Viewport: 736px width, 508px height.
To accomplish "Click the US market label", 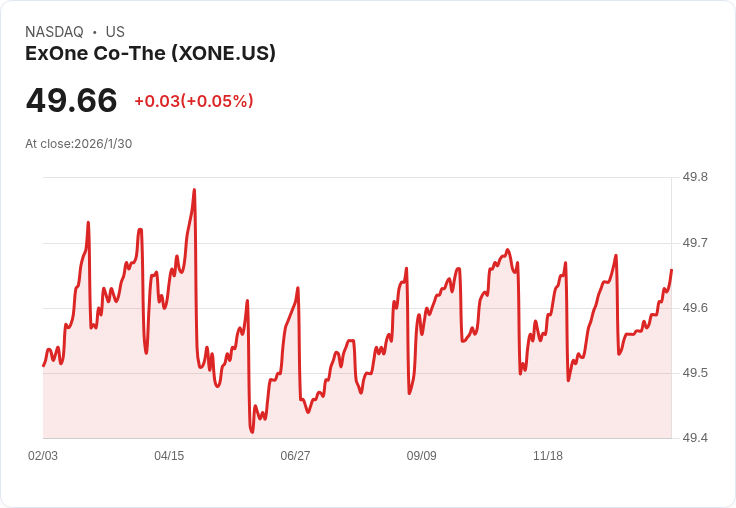I will (115, 32).
